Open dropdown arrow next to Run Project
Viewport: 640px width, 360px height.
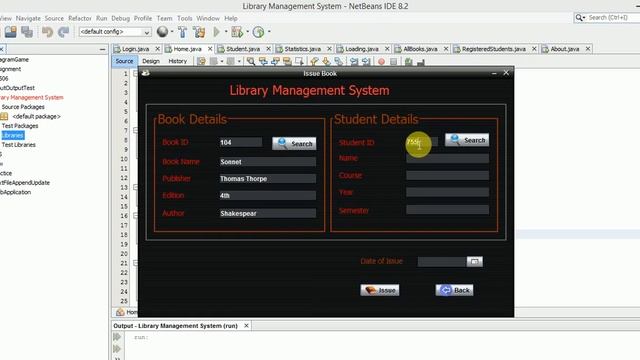[226, 31]
